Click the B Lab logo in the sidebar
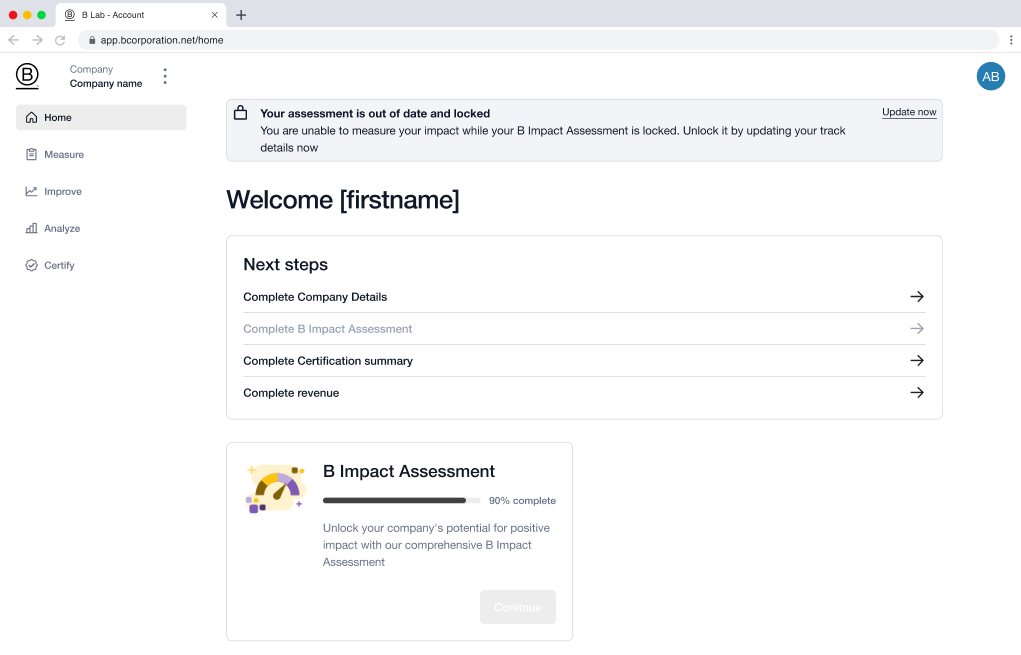 (27, 76)
